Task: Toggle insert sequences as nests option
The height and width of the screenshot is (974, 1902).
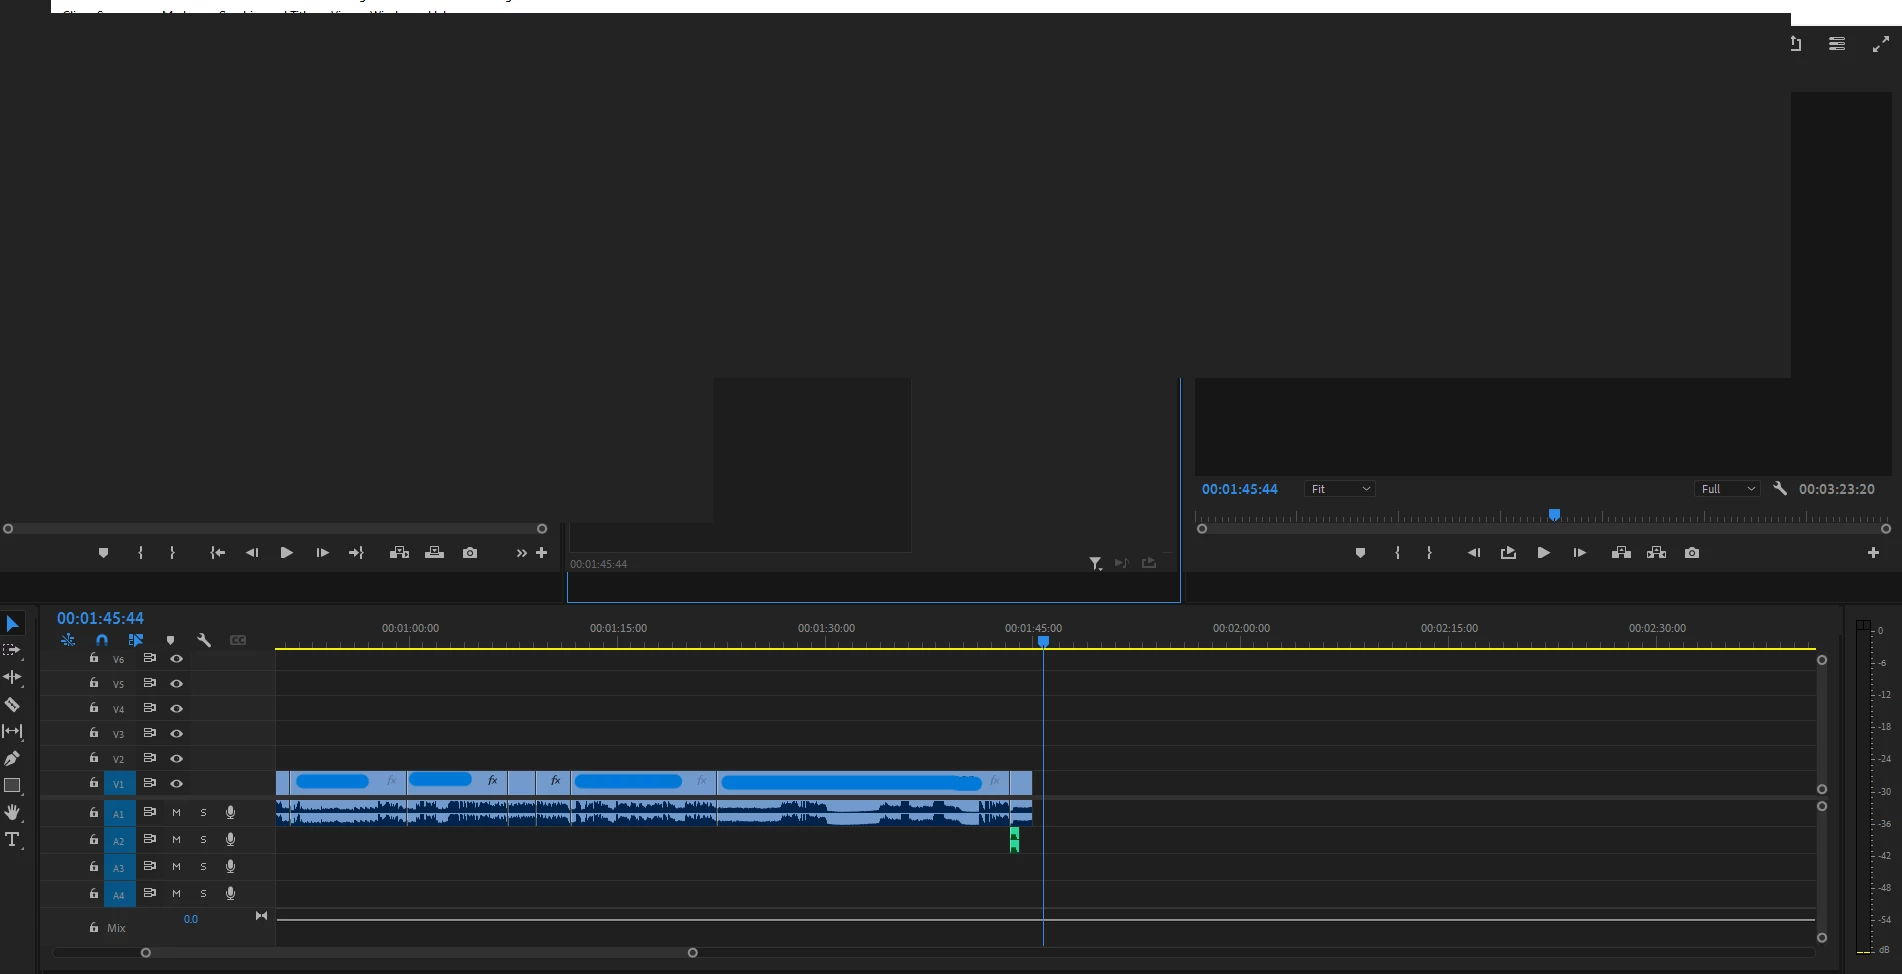Action: pos(68,640)
